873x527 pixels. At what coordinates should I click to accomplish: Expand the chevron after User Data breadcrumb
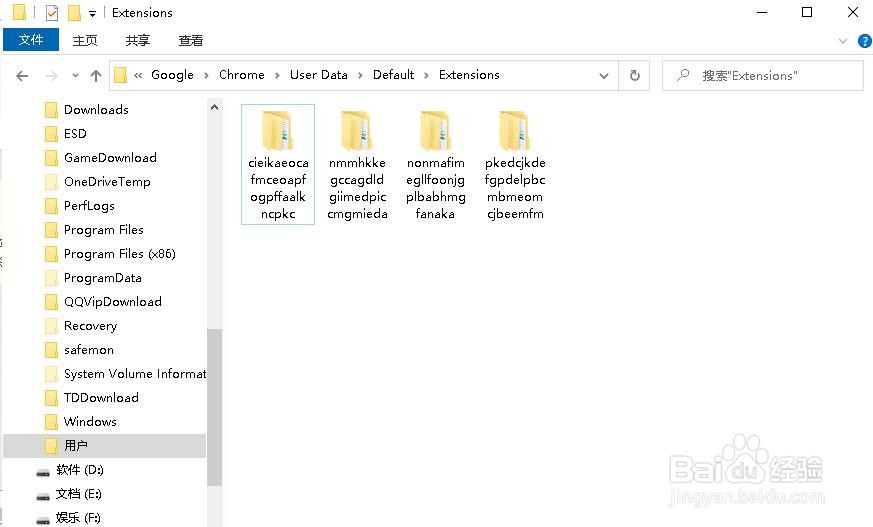360,75
